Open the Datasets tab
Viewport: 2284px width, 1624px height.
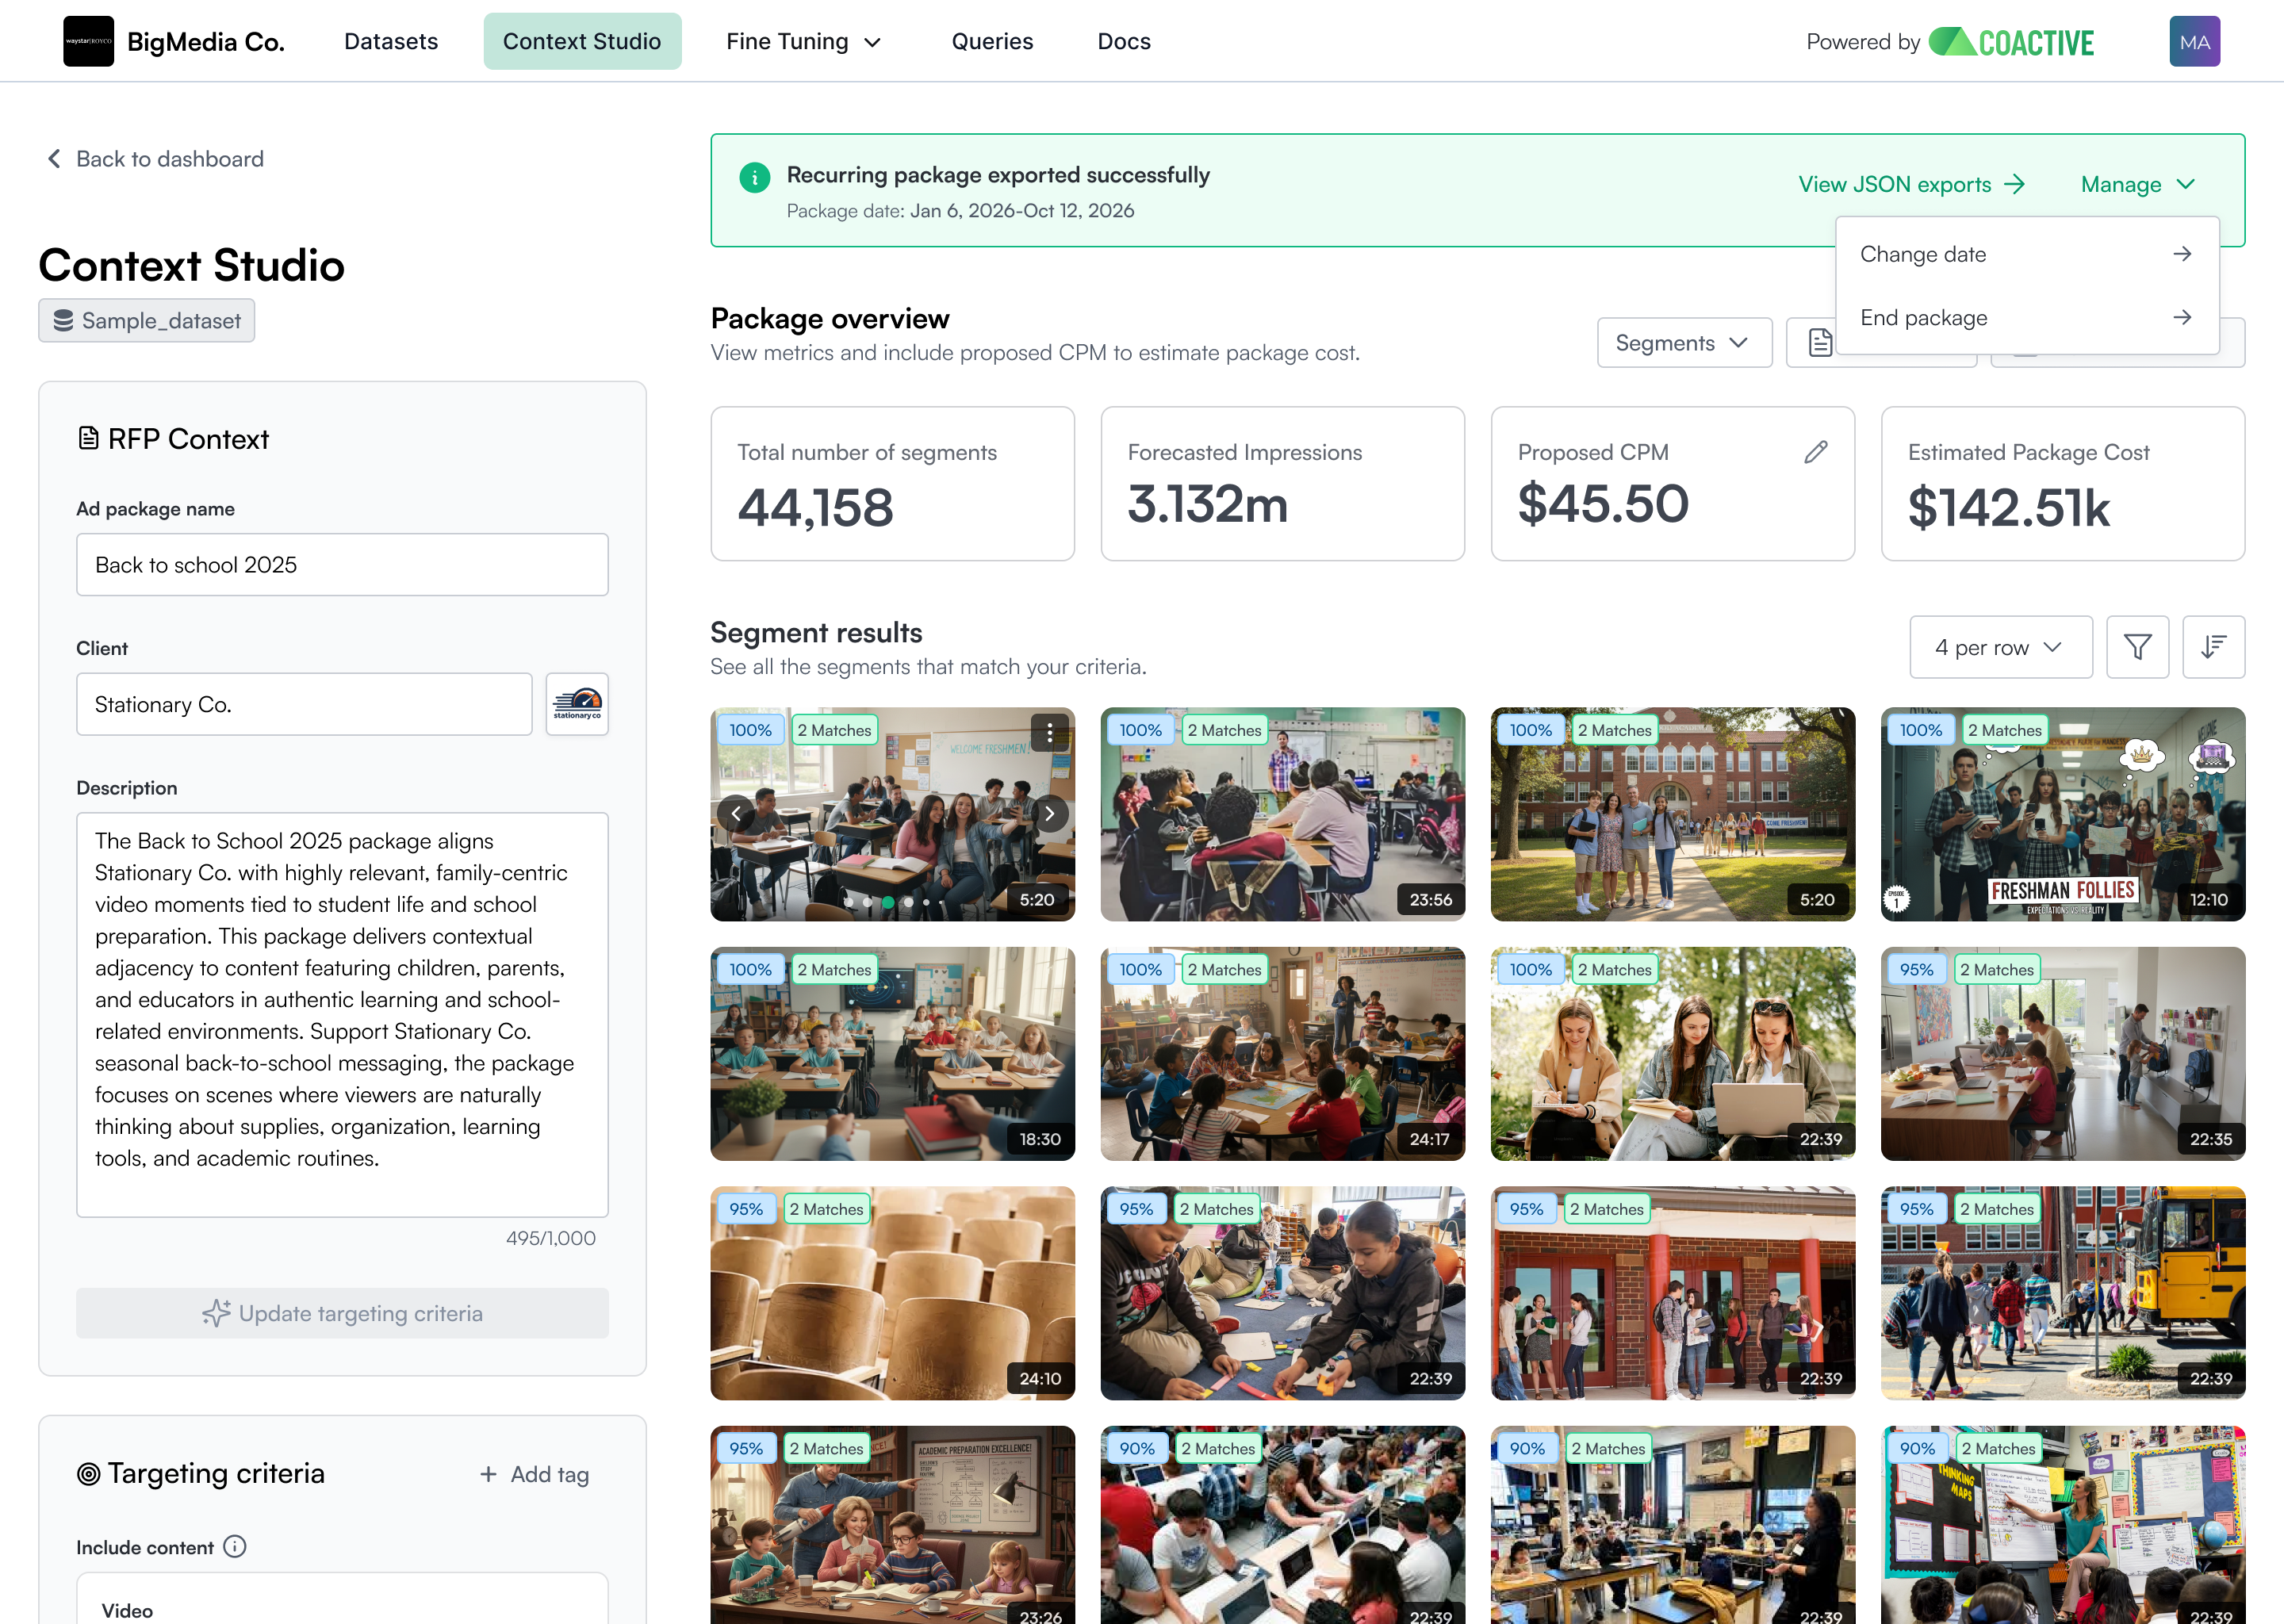[391, 41]
